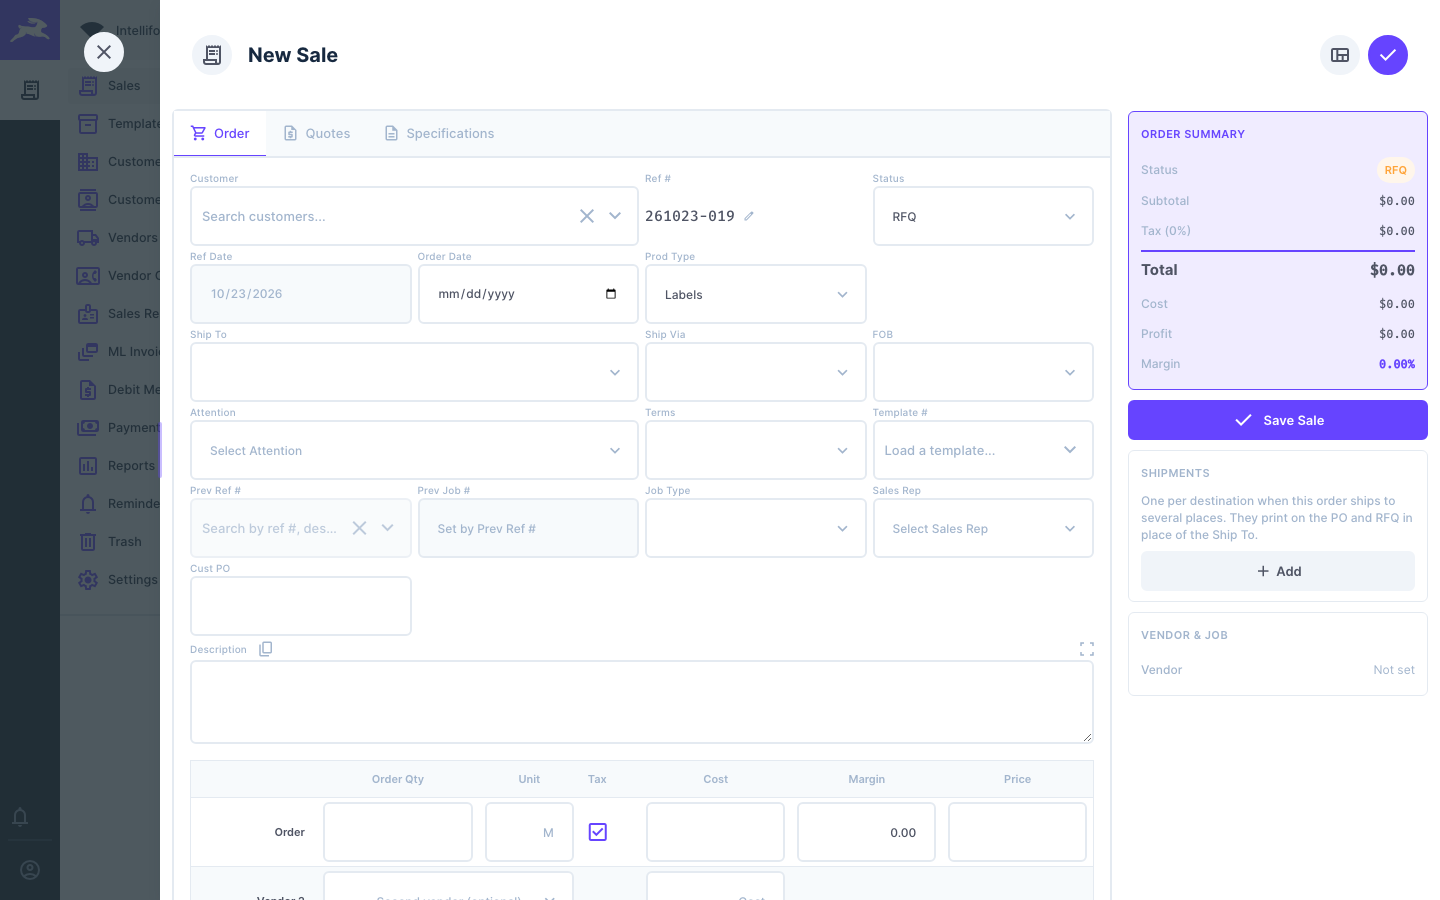
Task: Open the Order Date calendar picker
Action: (611, 294)
